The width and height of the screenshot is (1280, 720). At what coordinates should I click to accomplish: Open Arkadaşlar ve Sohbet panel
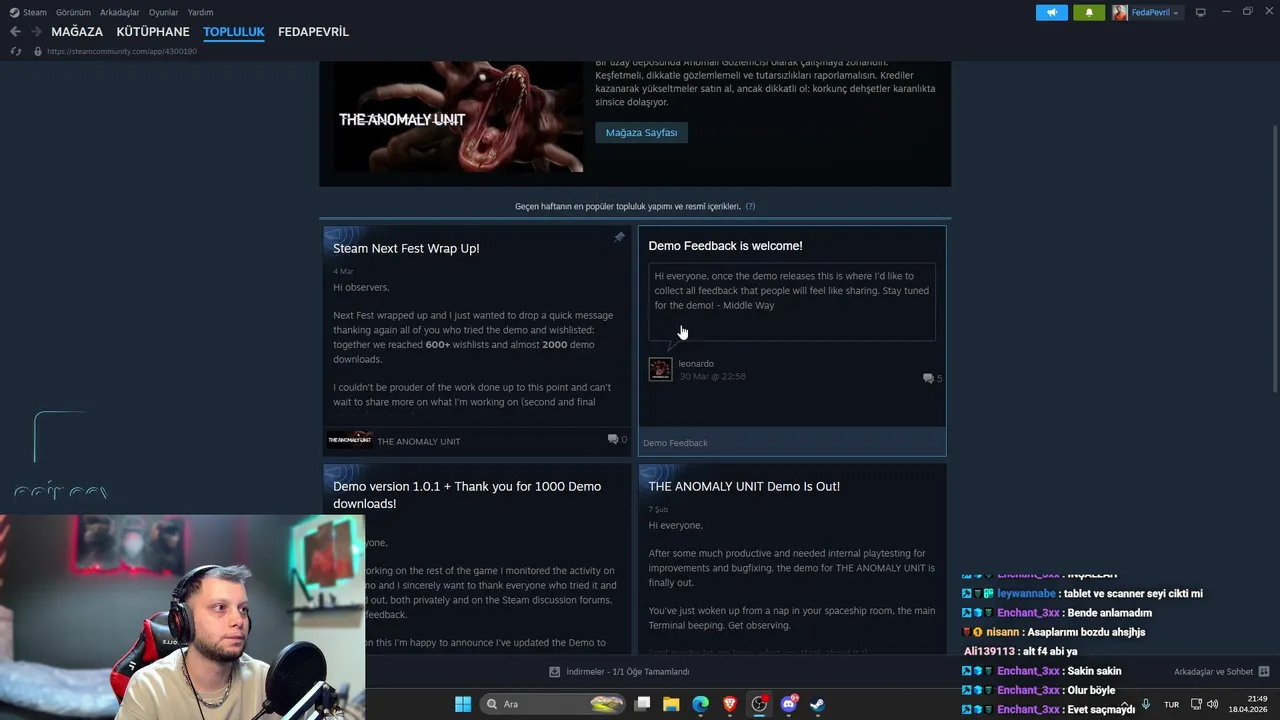pos(1221,672)
